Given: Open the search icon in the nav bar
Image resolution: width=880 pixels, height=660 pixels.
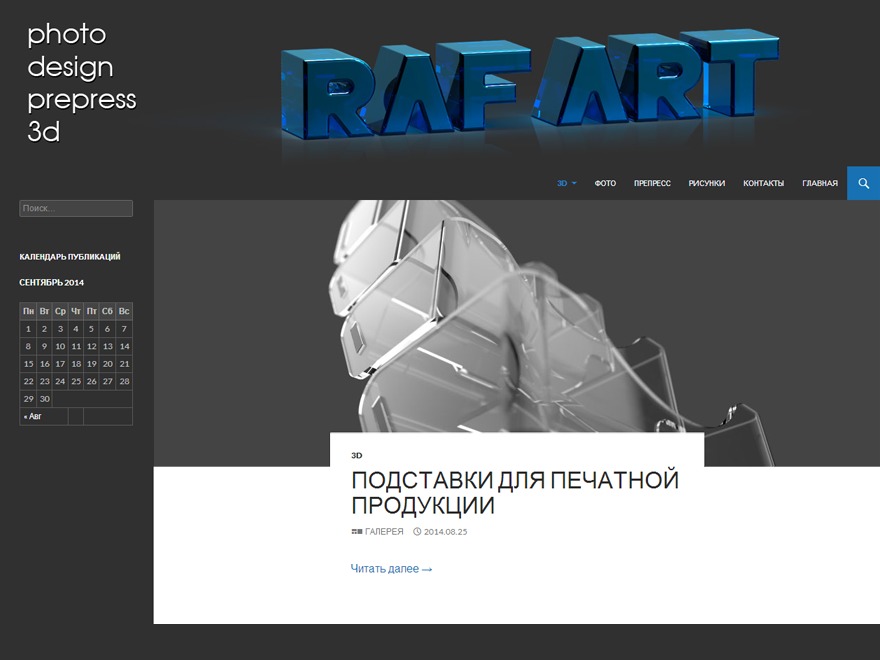Looking at the screenshot, I should 863,183.
